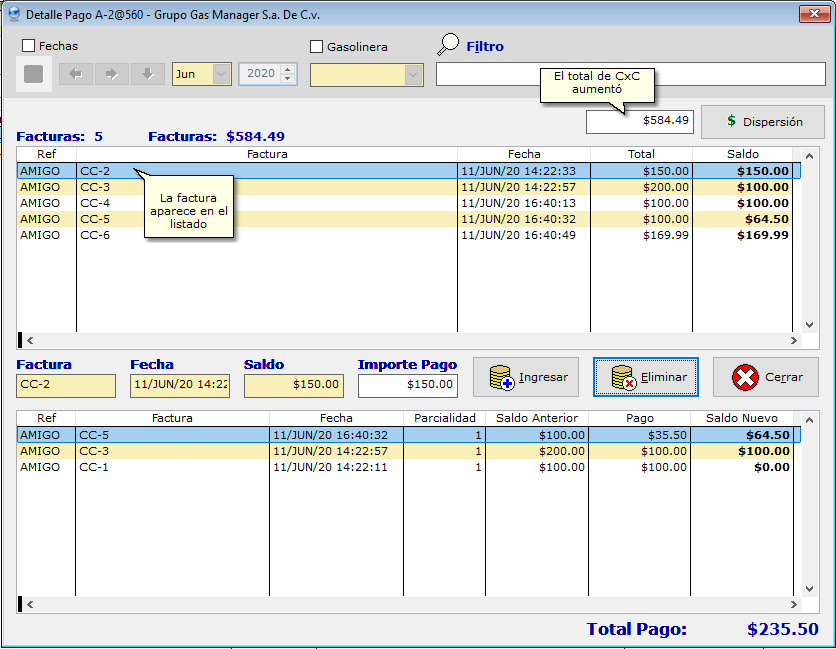Increase the year 2020 spinner
The image size is (836, 649).
289,69
